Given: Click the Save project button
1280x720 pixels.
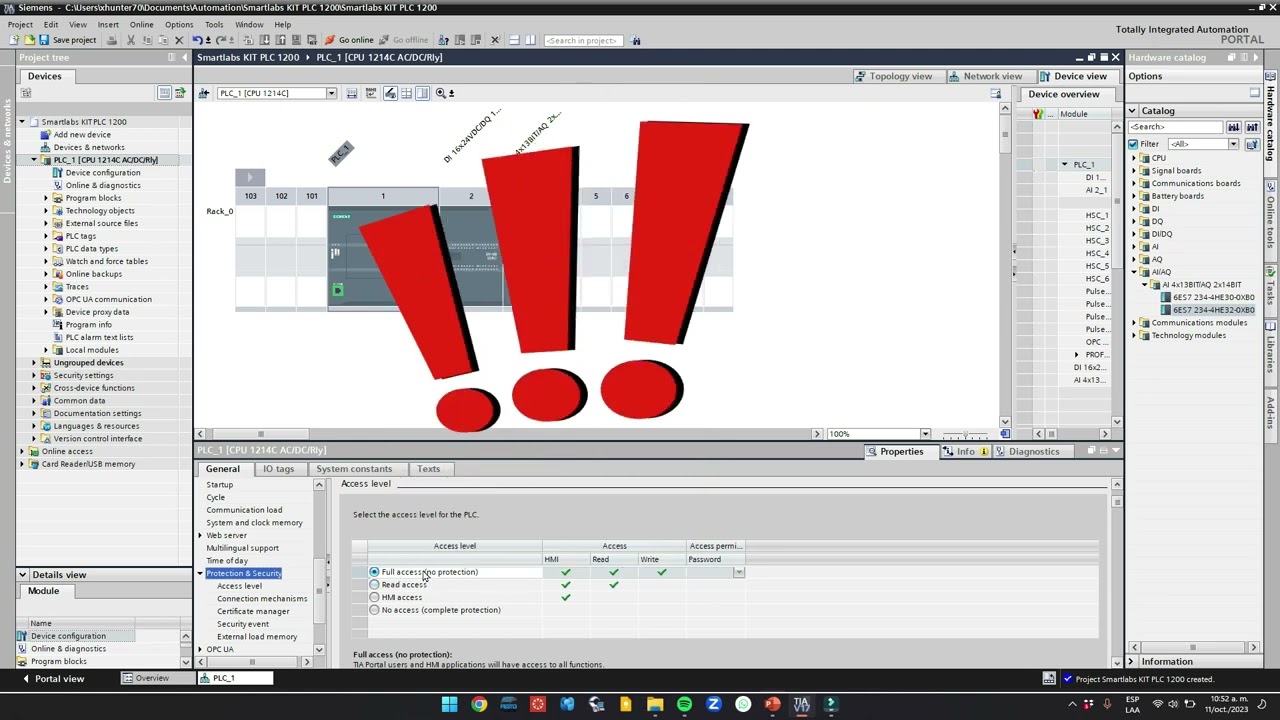Looking at the screenshot, I should (x=67, y=40).
